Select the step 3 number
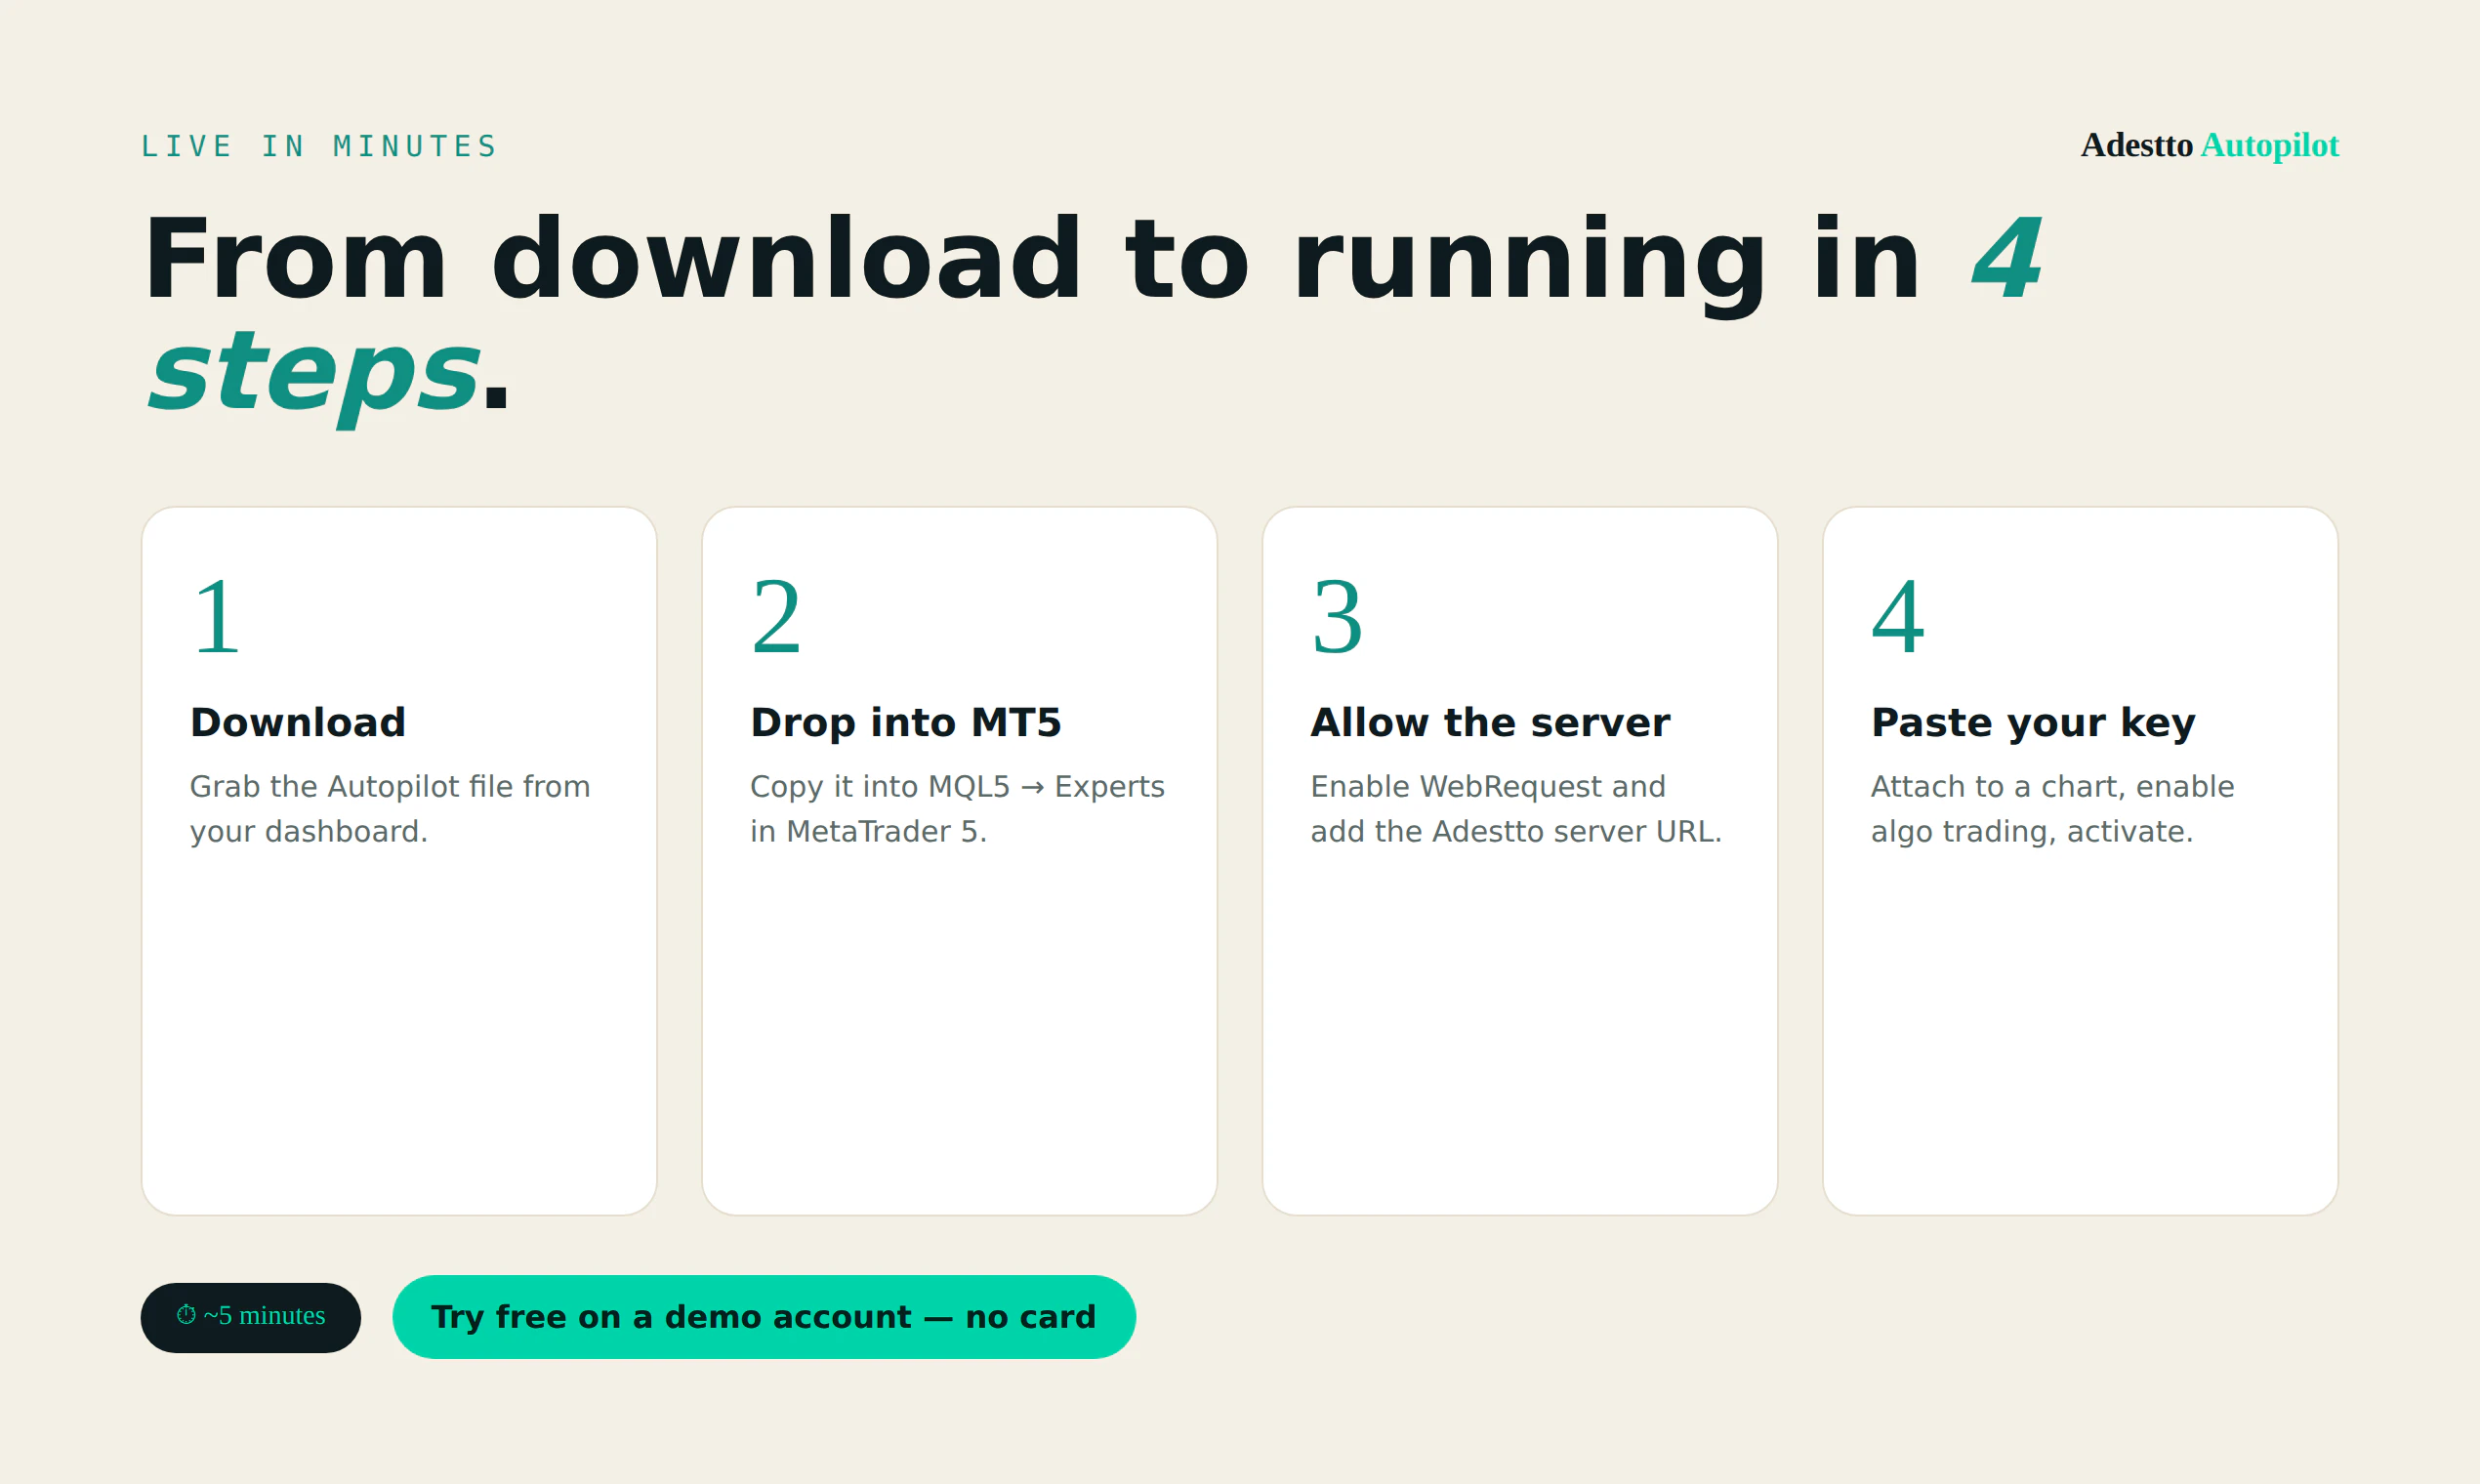This screenshot has height=1484, width=2480. click(x=1338, y=617)
